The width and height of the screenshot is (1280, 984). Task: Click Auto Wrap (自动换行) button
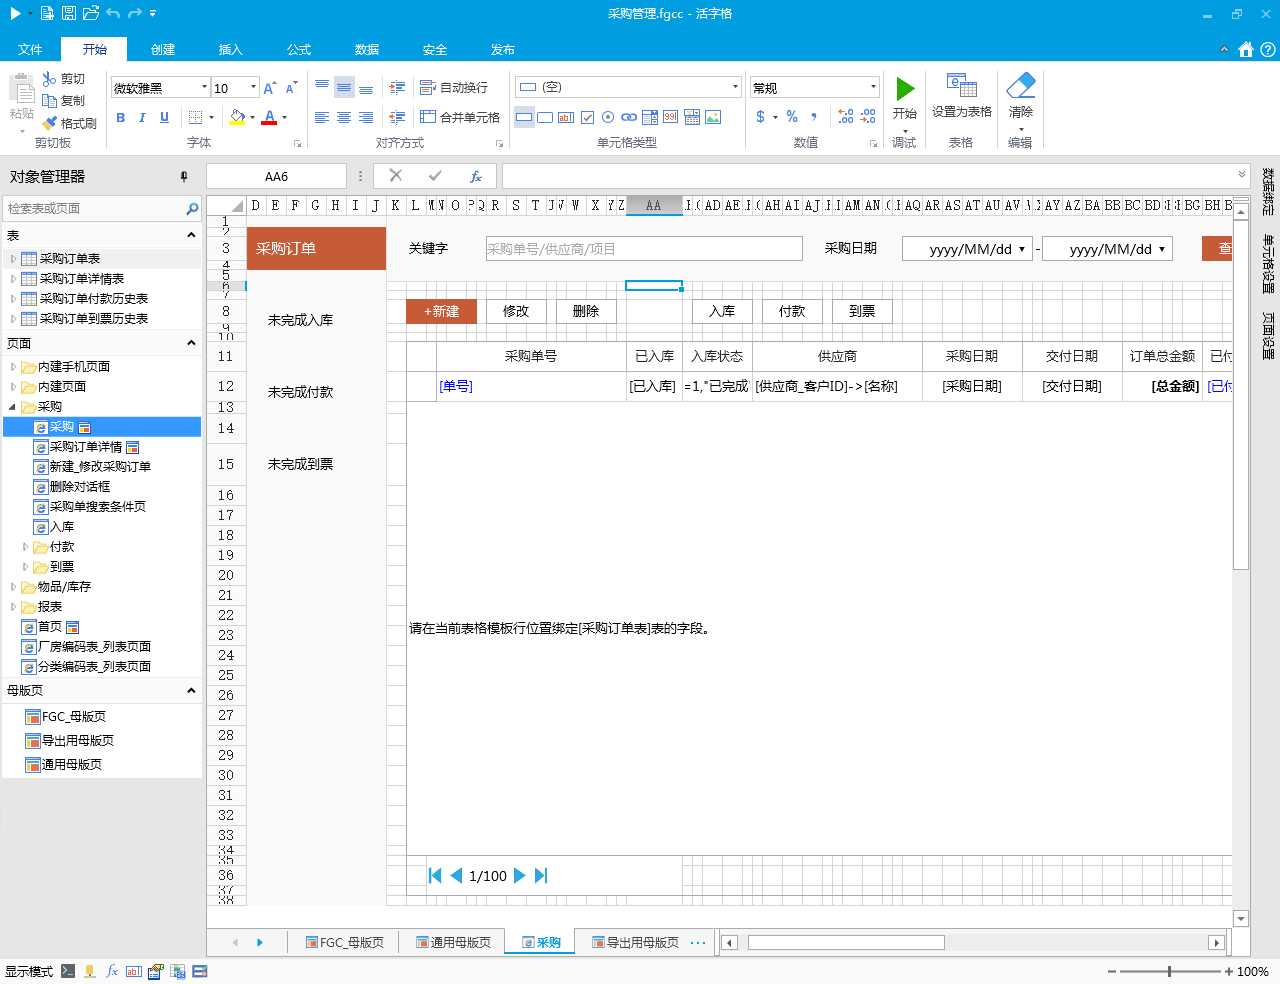click(x=455, y=87)
